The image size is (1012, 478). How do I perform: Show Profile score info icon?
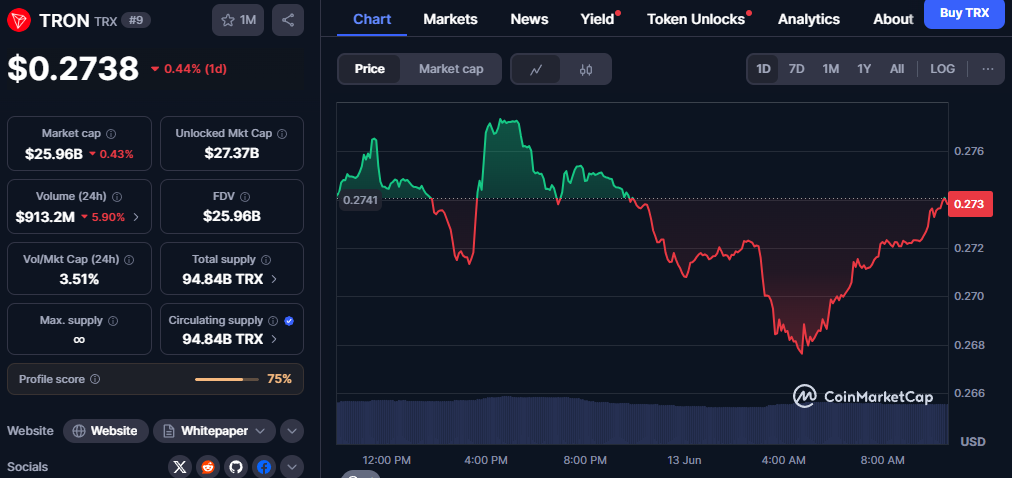pos(95,379)
